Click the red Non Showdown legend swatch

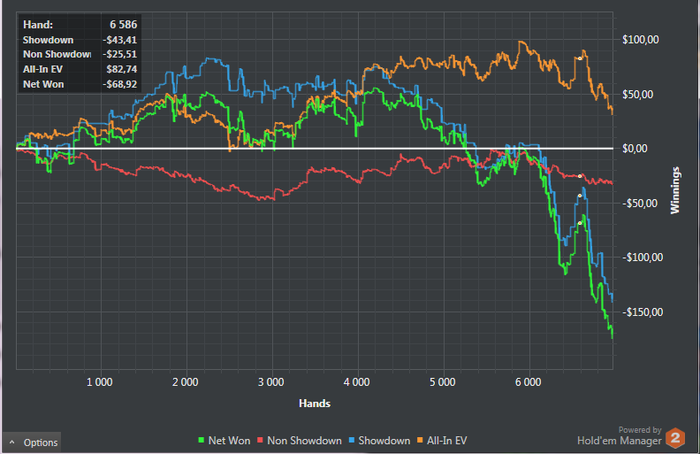(260, 441)
